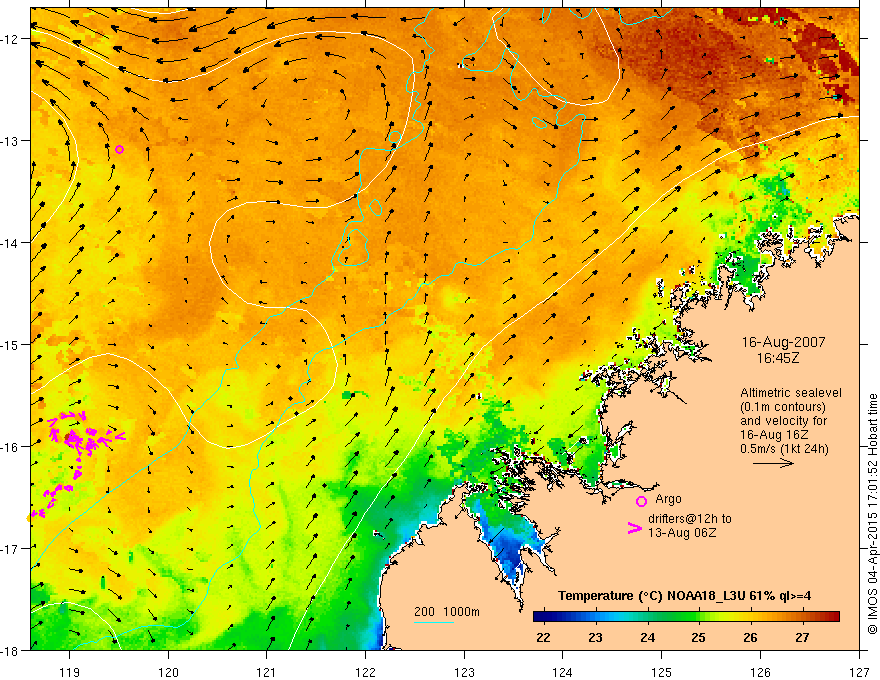Click the longitude axis label '127'
The image size is (880, 680).
[x=859, y=672]
